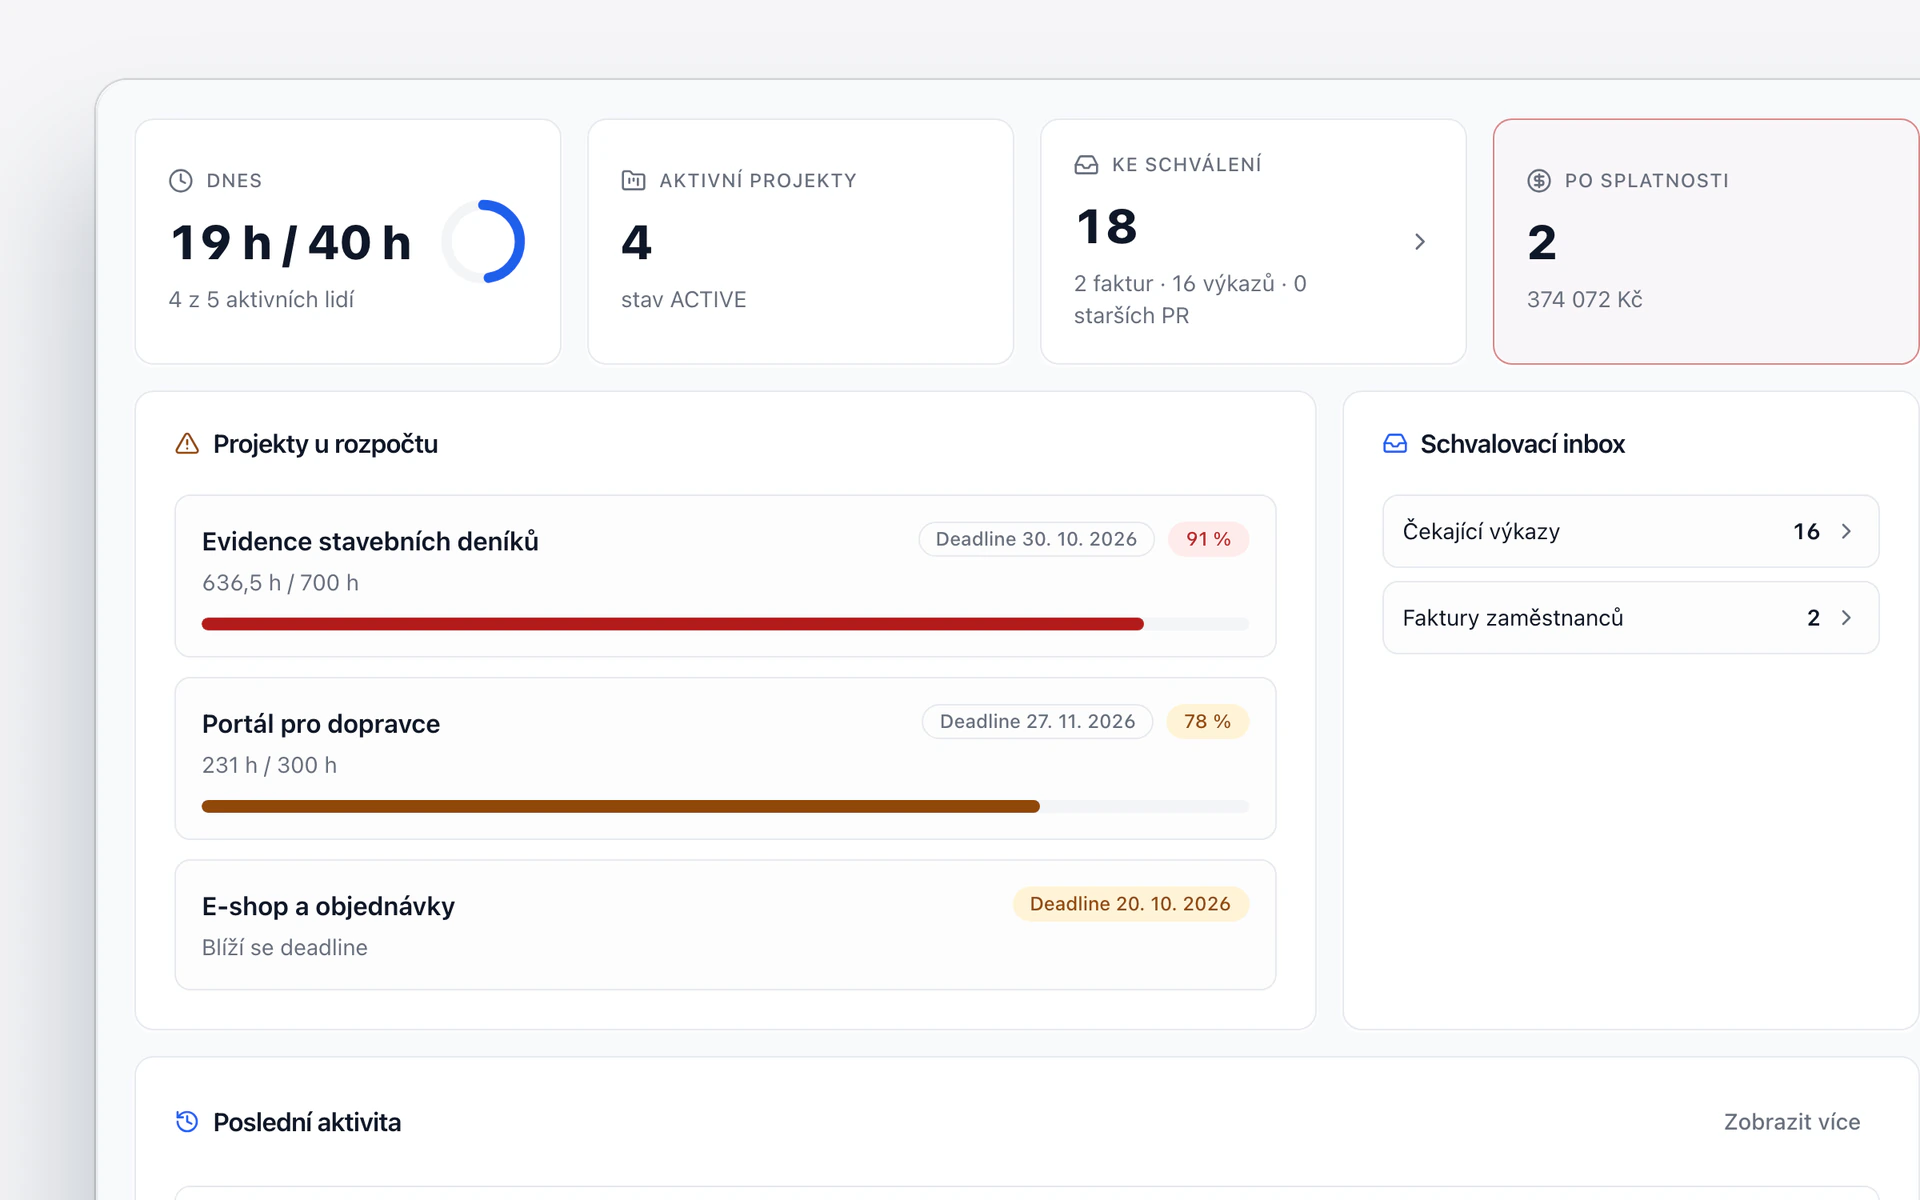Click the 19 h / 40 h value
Viewport: 1920px width, 1200px height.
click(291, 243)
